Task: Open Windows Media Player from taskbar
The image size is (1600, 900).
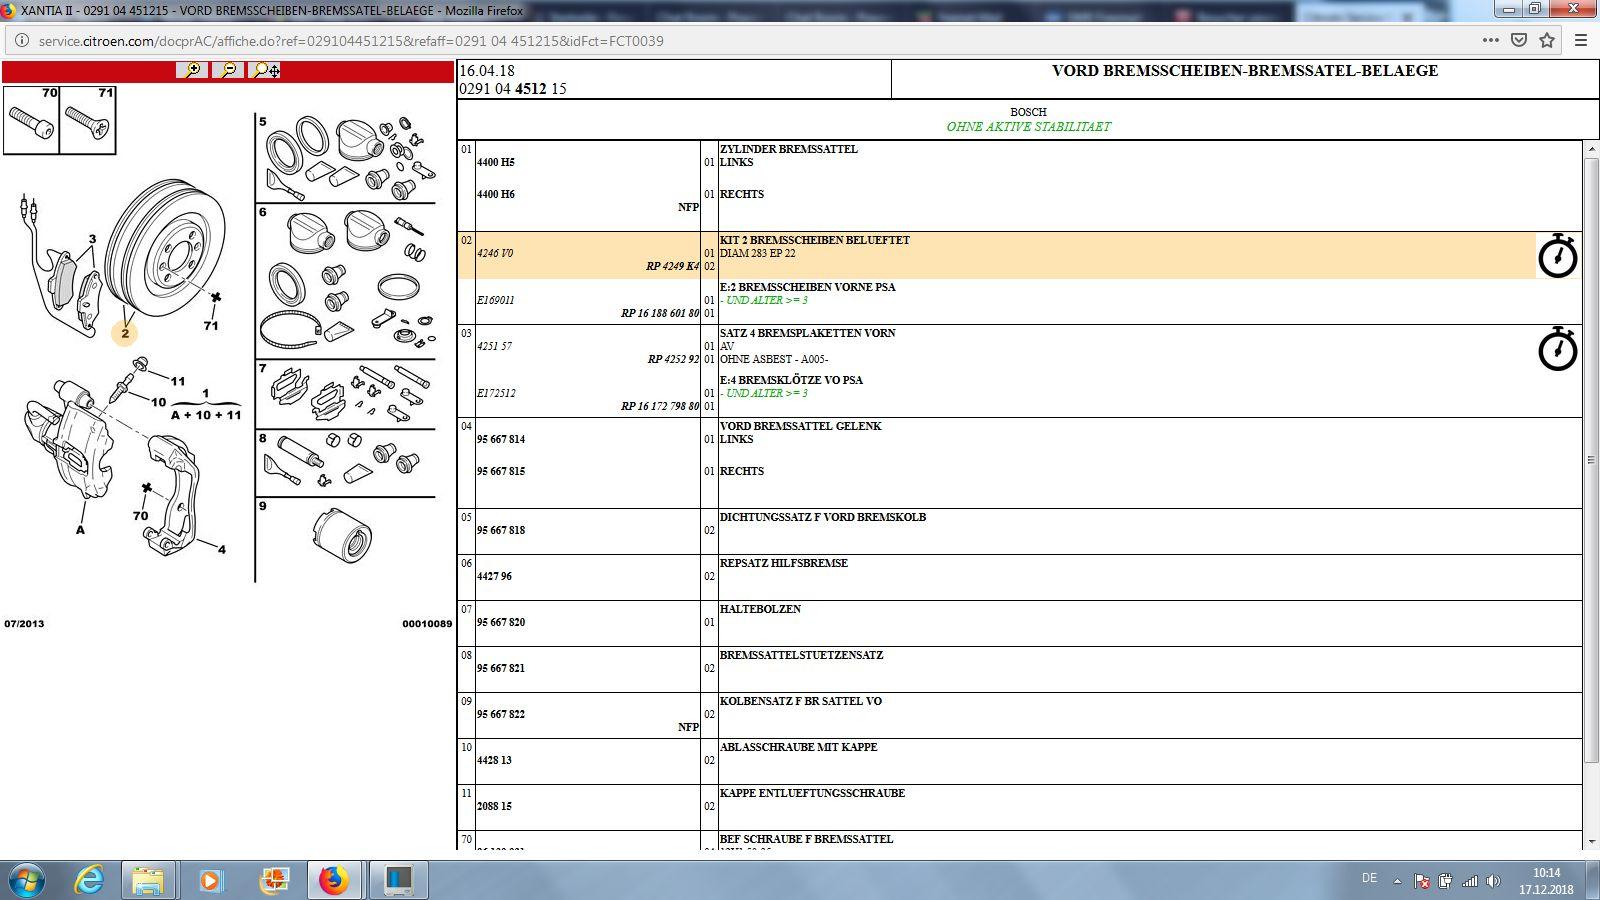Action: 210,880
